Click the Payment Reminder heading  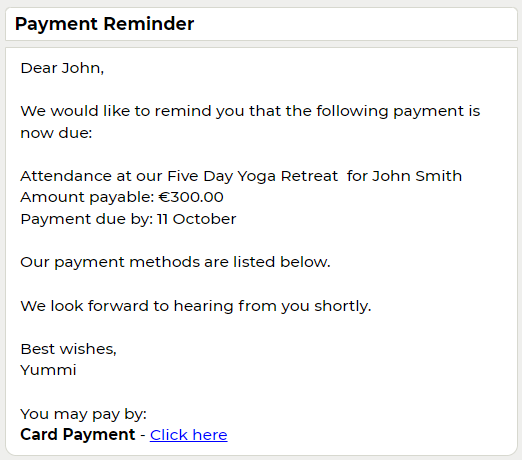104,24
